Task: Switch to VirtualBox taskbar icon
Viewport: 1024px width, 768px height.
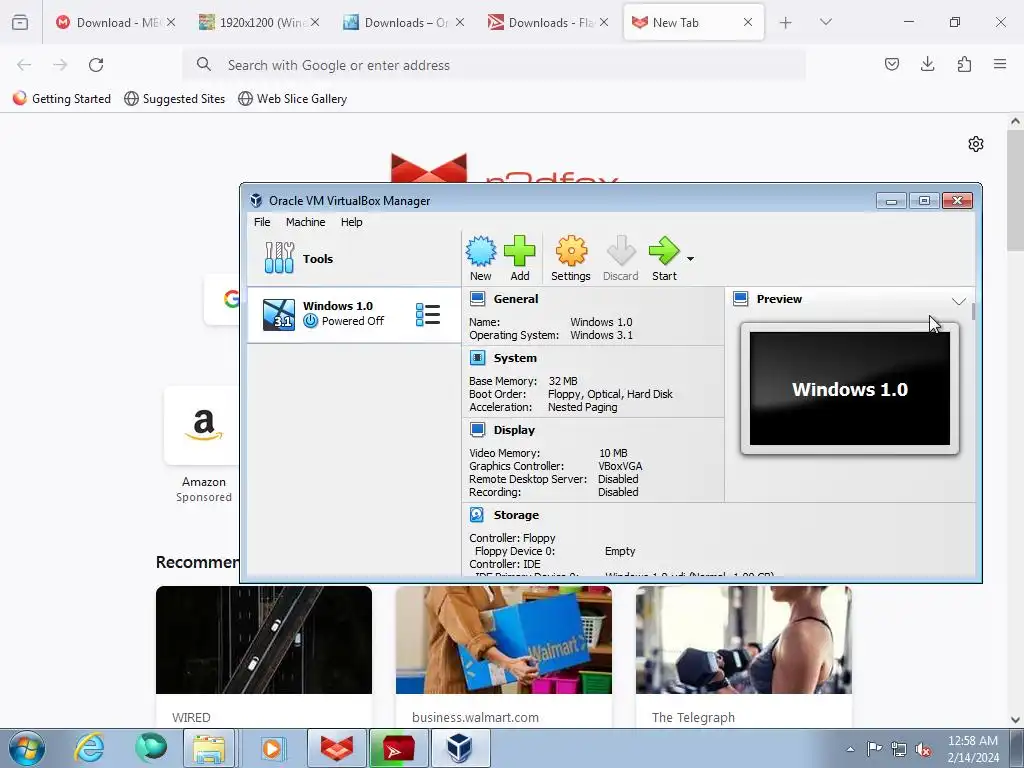Action: point(460,748)
